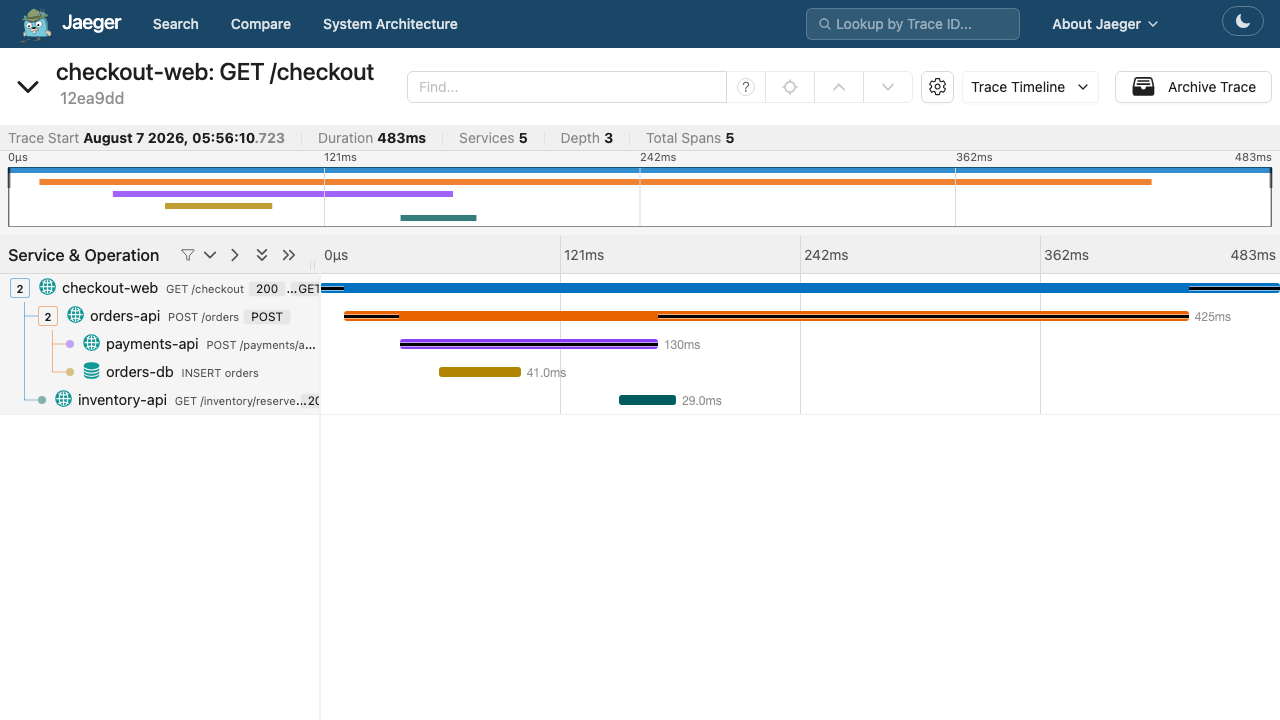Viewport: 1280px width, 720px height.
Task: Click the Services 5 summary
Action: [493, 138]
